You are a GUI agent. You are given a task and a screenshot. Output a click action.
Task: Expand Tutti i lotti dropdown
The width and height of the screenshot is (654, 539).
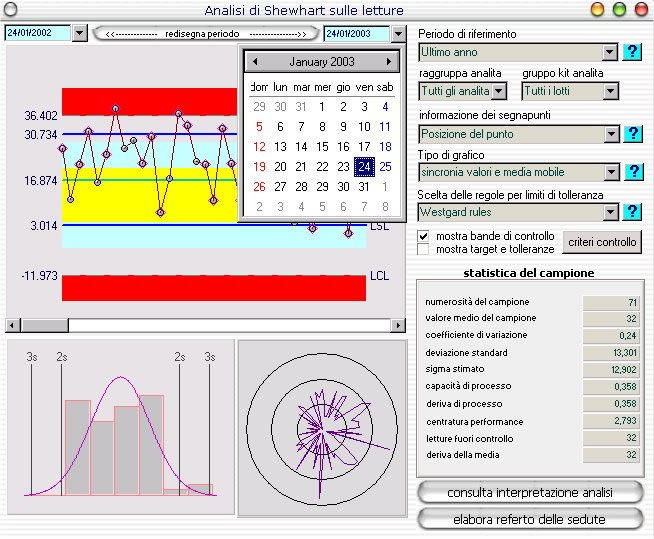click(611, 91)
